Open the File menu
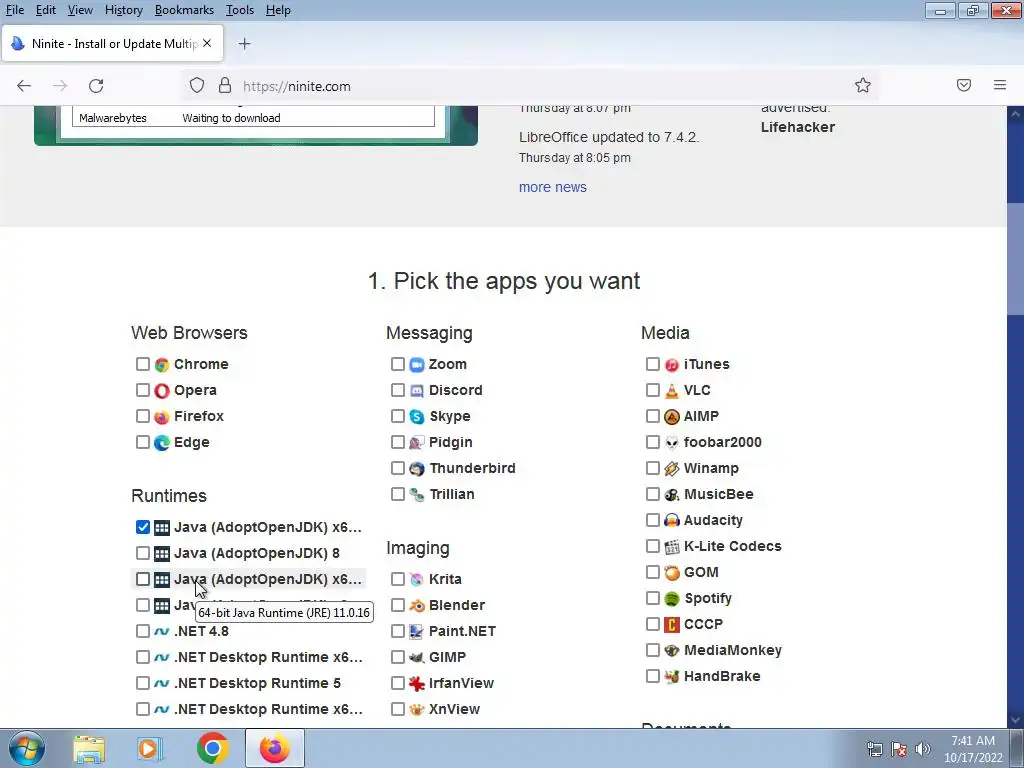 [14, 10]
